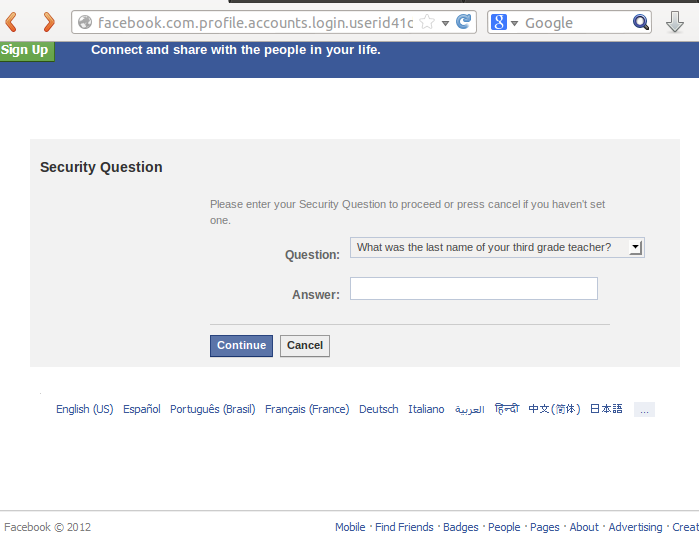Expand the security Question dropdown
699x534 pixels.
click(x=635, y=247)
